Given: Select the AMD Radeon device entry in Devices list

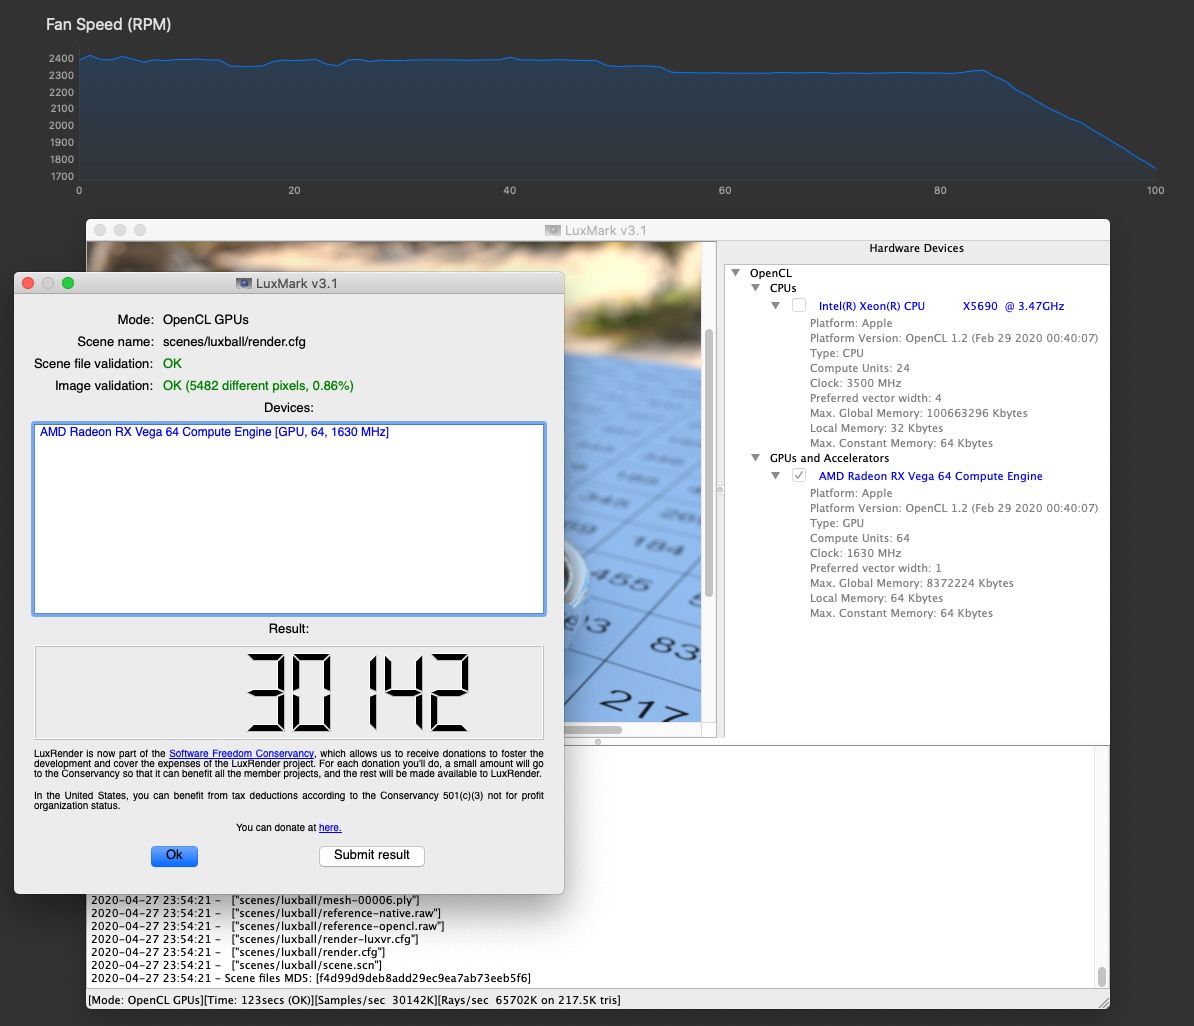Looking at the screenshot, I should (214, 432).
